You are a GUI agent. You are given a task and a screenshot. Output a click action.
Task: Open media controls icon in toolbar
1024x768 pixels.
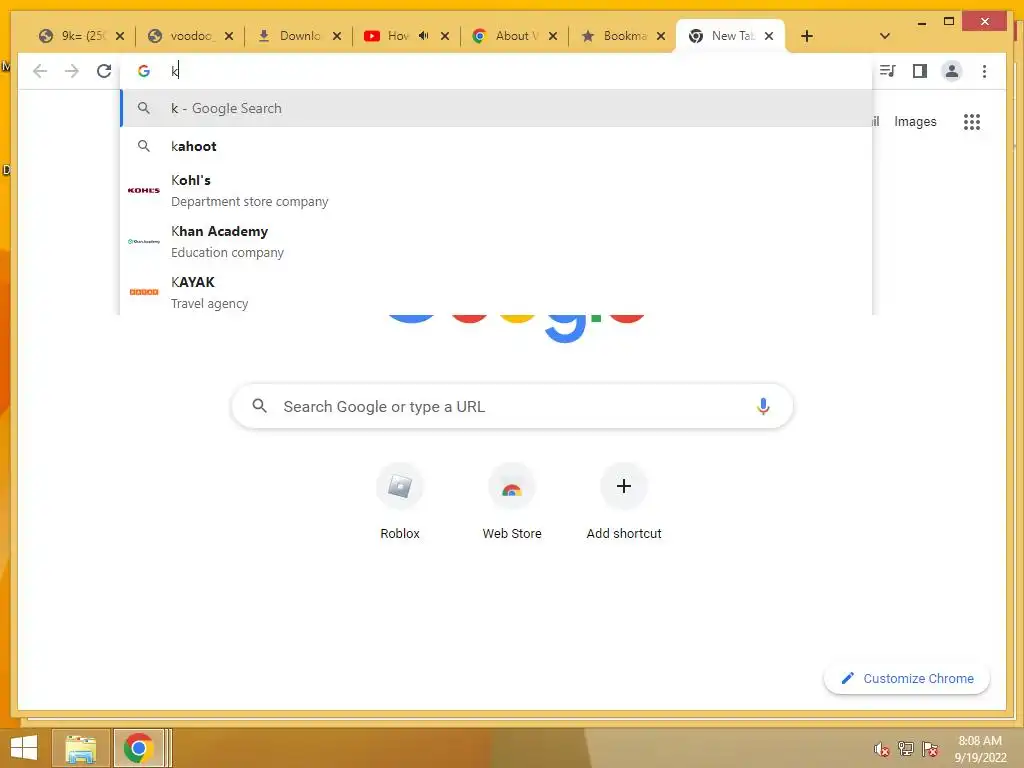(888, 71)
